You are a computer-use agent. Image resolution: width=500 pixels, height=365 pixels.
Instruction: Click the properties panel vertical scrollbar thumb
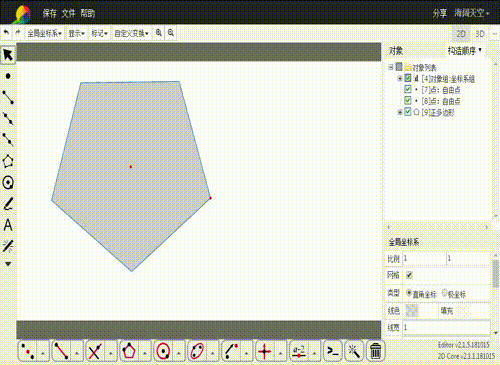click(x=496, y=274)
